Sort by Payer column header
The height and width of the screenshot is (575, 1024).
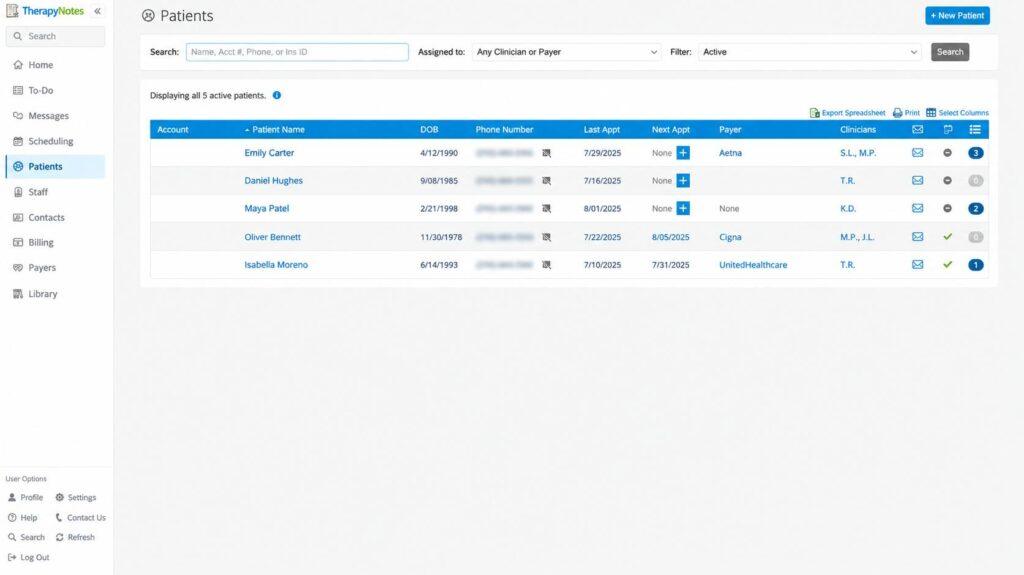(730, 129)
